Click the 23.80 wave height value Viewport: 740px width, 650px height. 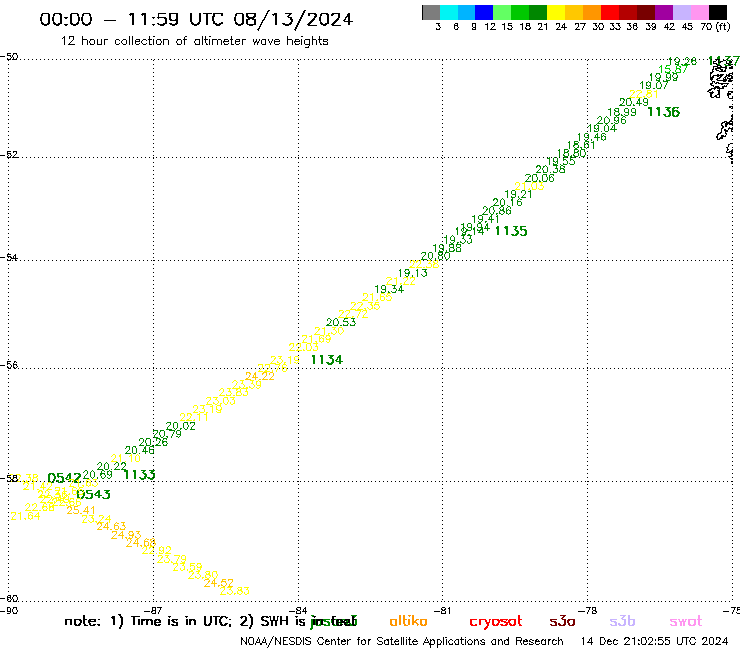(203, 575)
